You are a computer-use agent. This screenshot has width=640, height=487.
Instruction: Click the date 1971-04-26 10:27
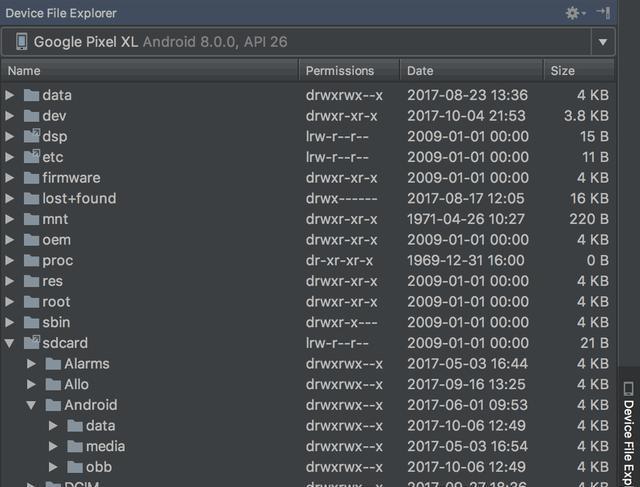[x=466, y=219]
